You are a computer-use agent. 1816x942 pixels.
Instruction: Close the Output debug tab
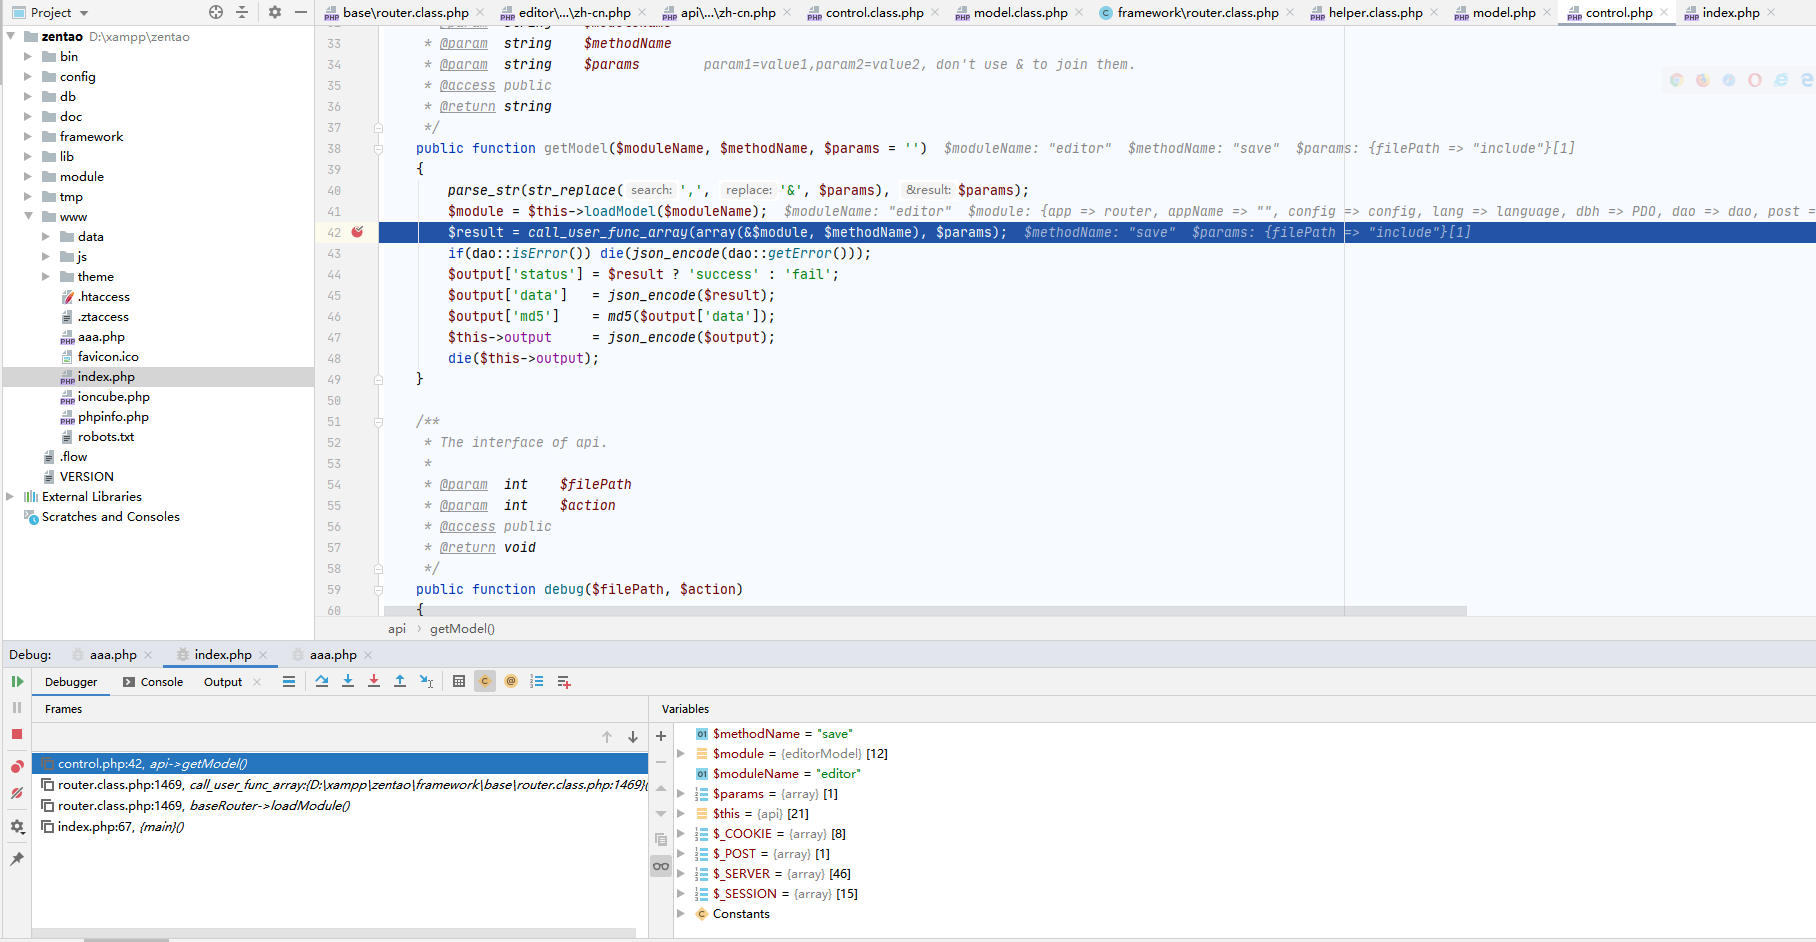[257, 682]
